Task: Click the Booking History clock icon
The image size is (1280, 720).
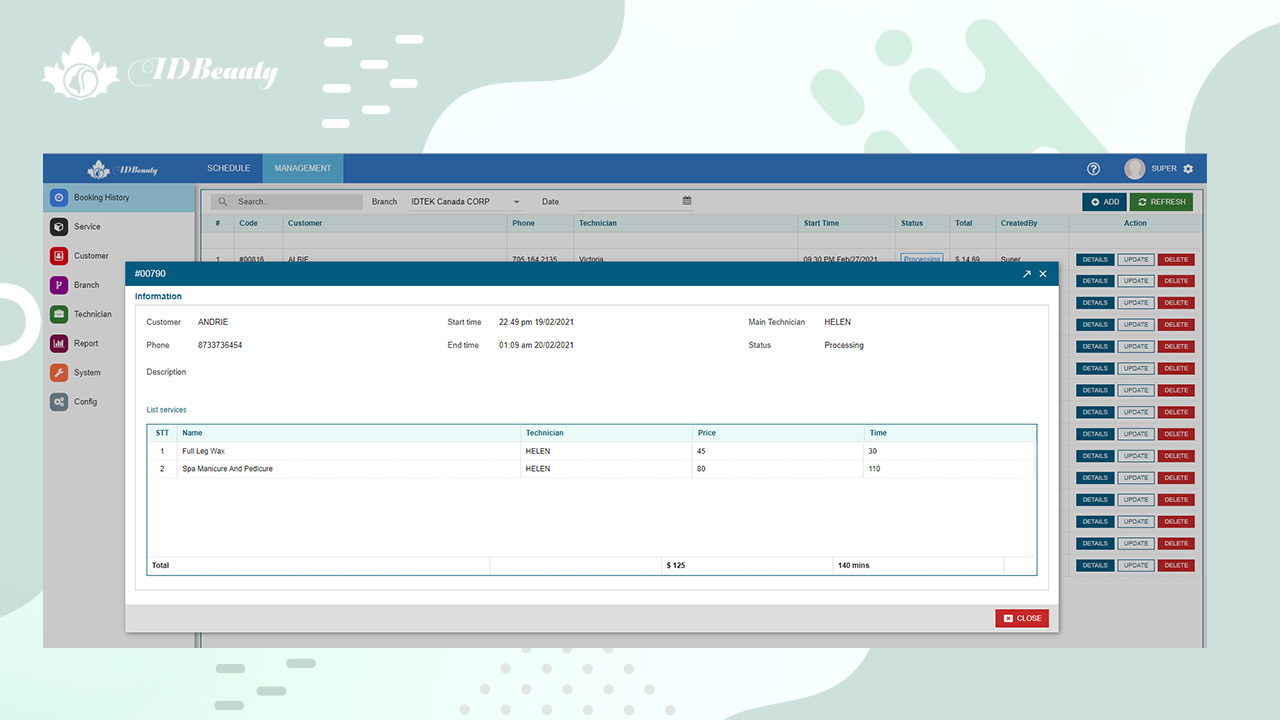Action: coord(59,198)
